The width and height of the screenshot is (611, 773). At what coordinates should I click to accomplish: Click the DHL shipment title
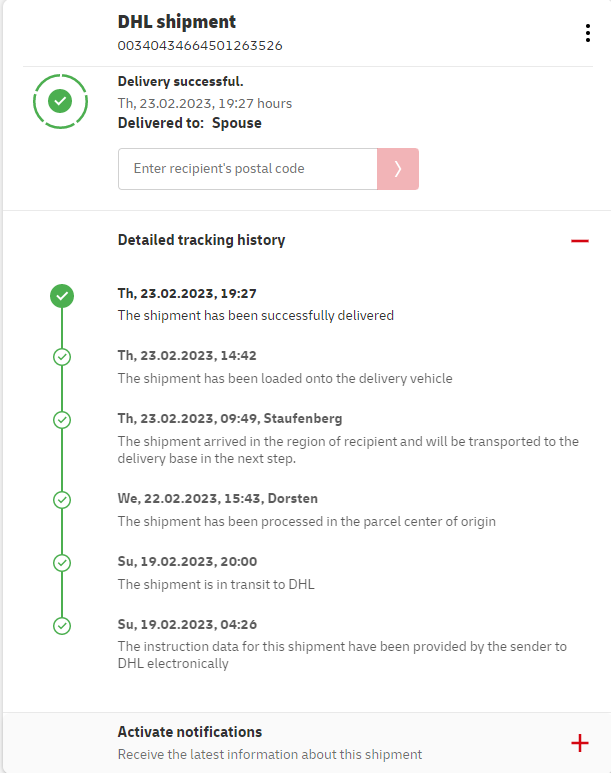click(x=177, y=22)
